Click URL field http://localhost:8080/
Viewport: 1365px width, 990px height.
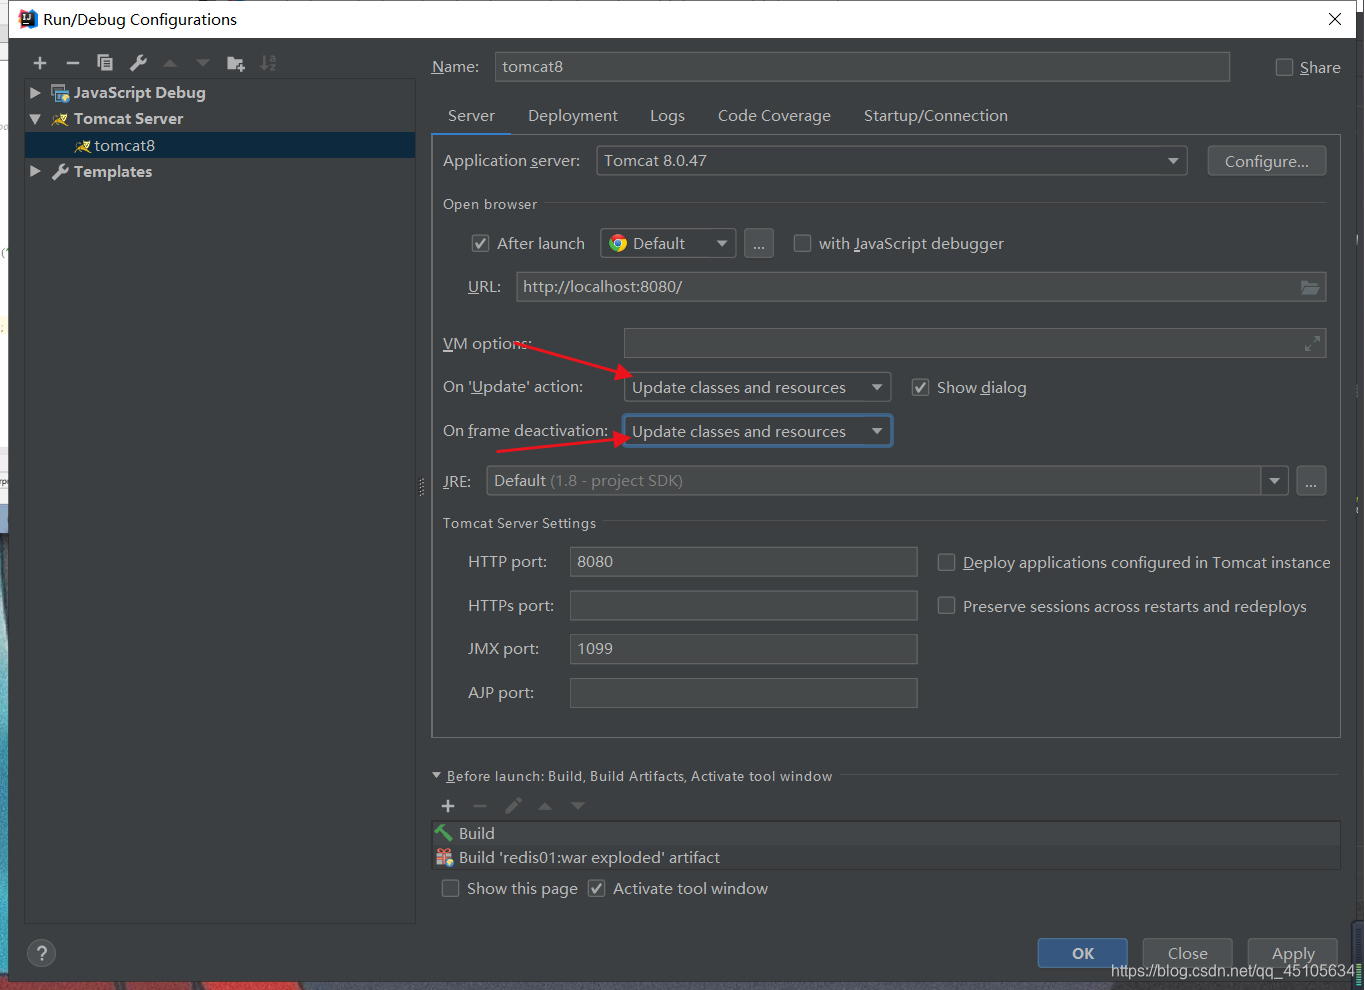(921, 287)
